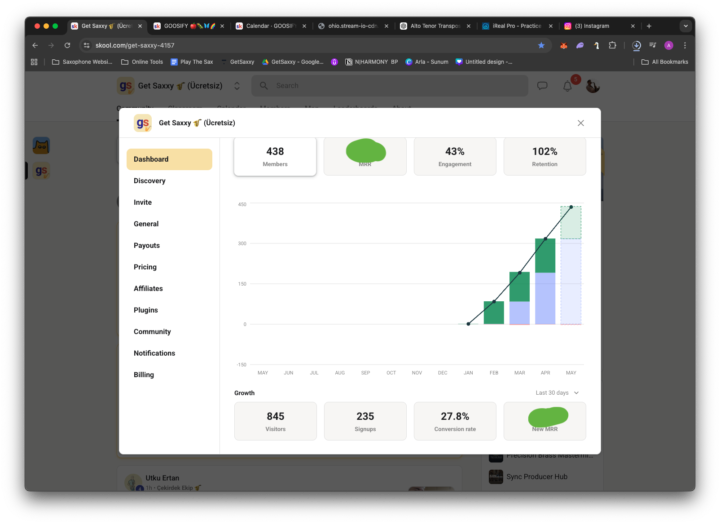Screen dimensions: 720x524
Task: Open the All Bookmarks folder
Action: [664, 62]
